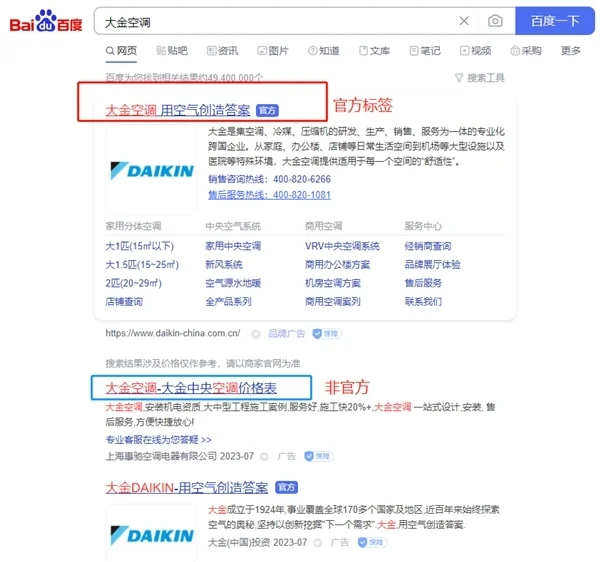This screenshot has height=562, width=600.
Task: Click the camera image search icon
Action: point(495,21)
